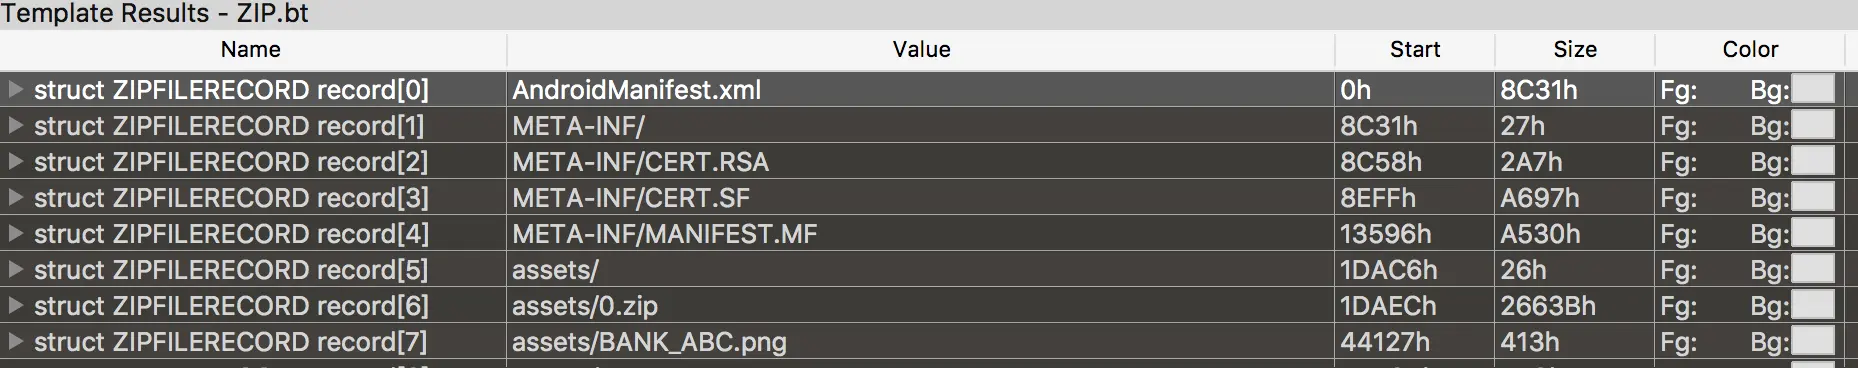The image size is (1858, 368).
Task: Open background color swatch for record[4]
Action: coord(1813,234)
